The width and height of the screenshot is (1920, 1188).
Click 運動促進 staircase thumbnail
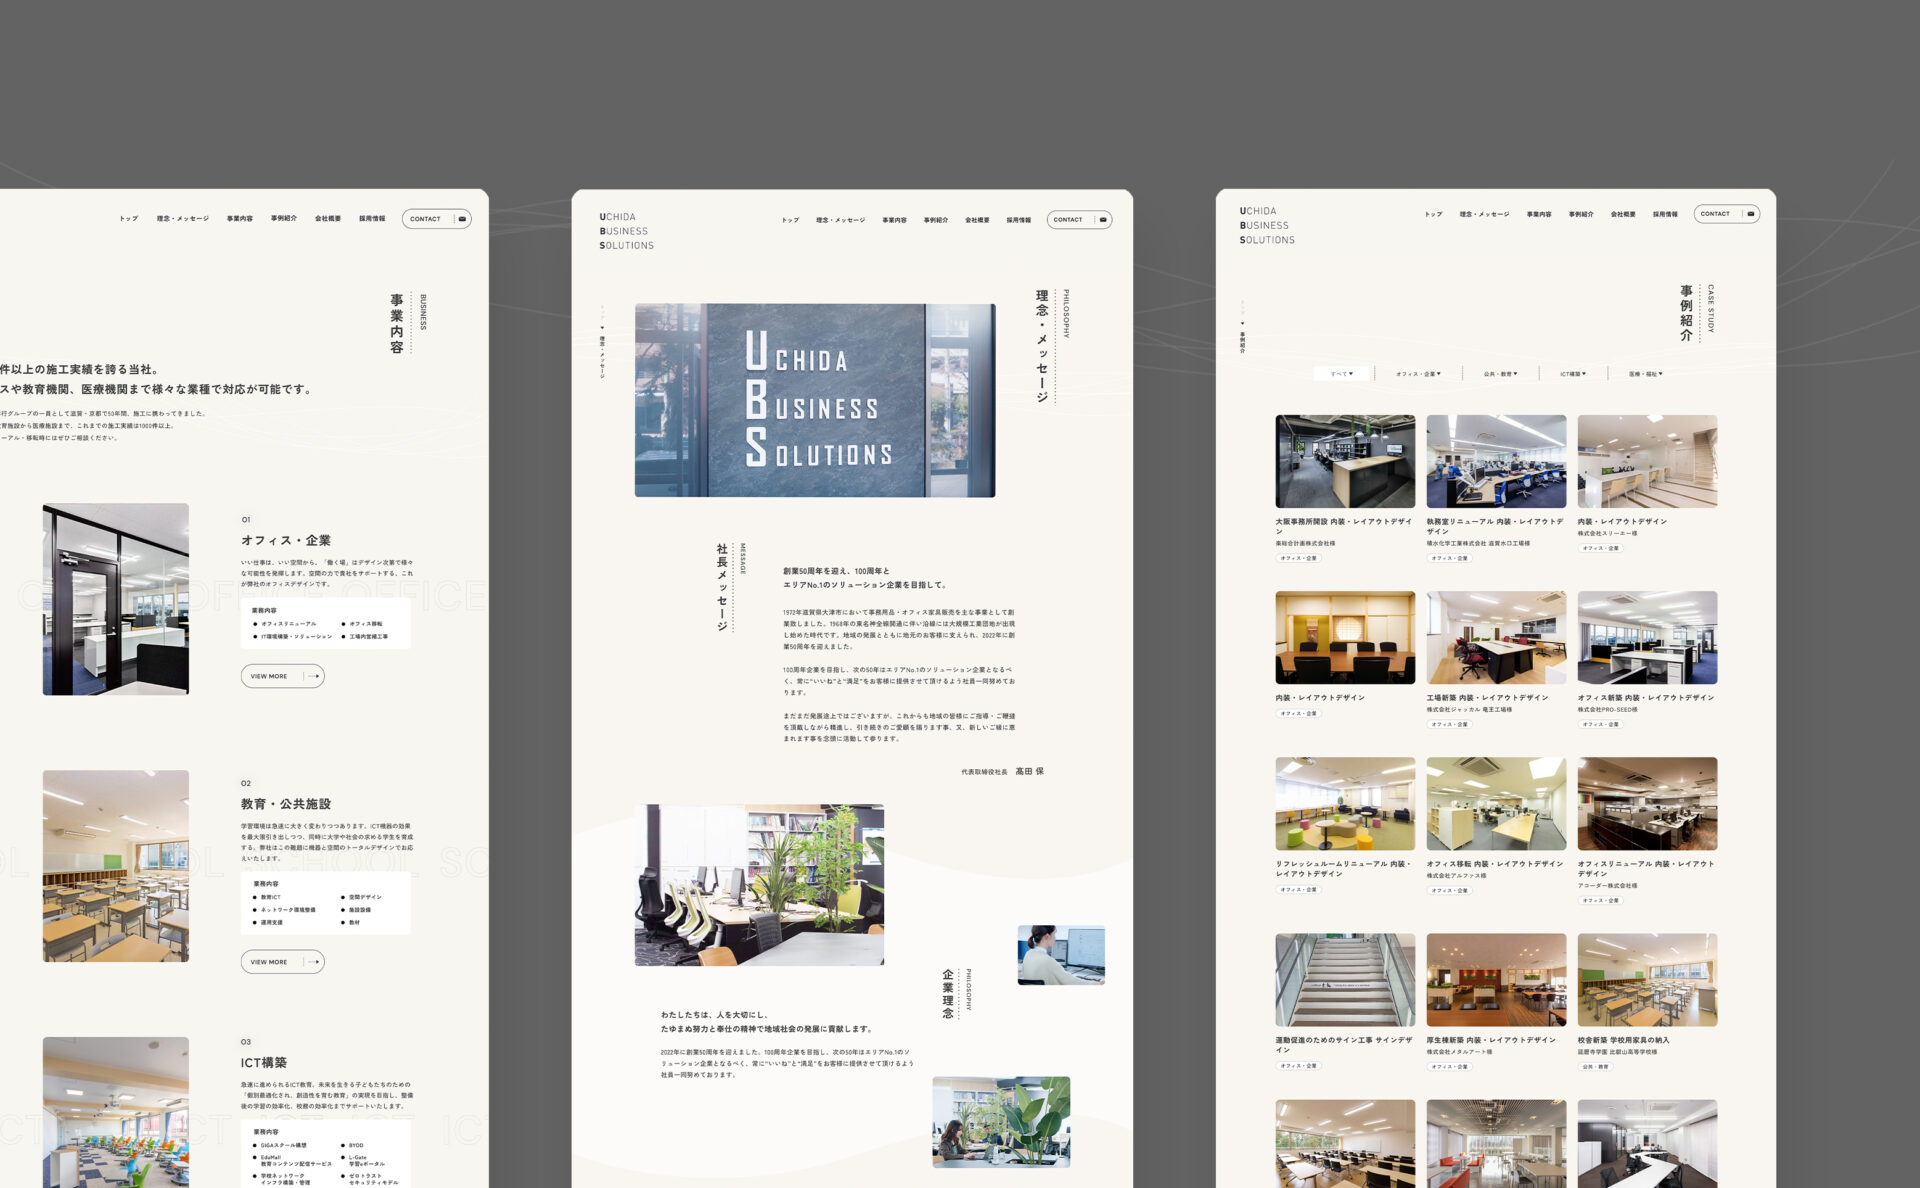tap(1345, 980)
